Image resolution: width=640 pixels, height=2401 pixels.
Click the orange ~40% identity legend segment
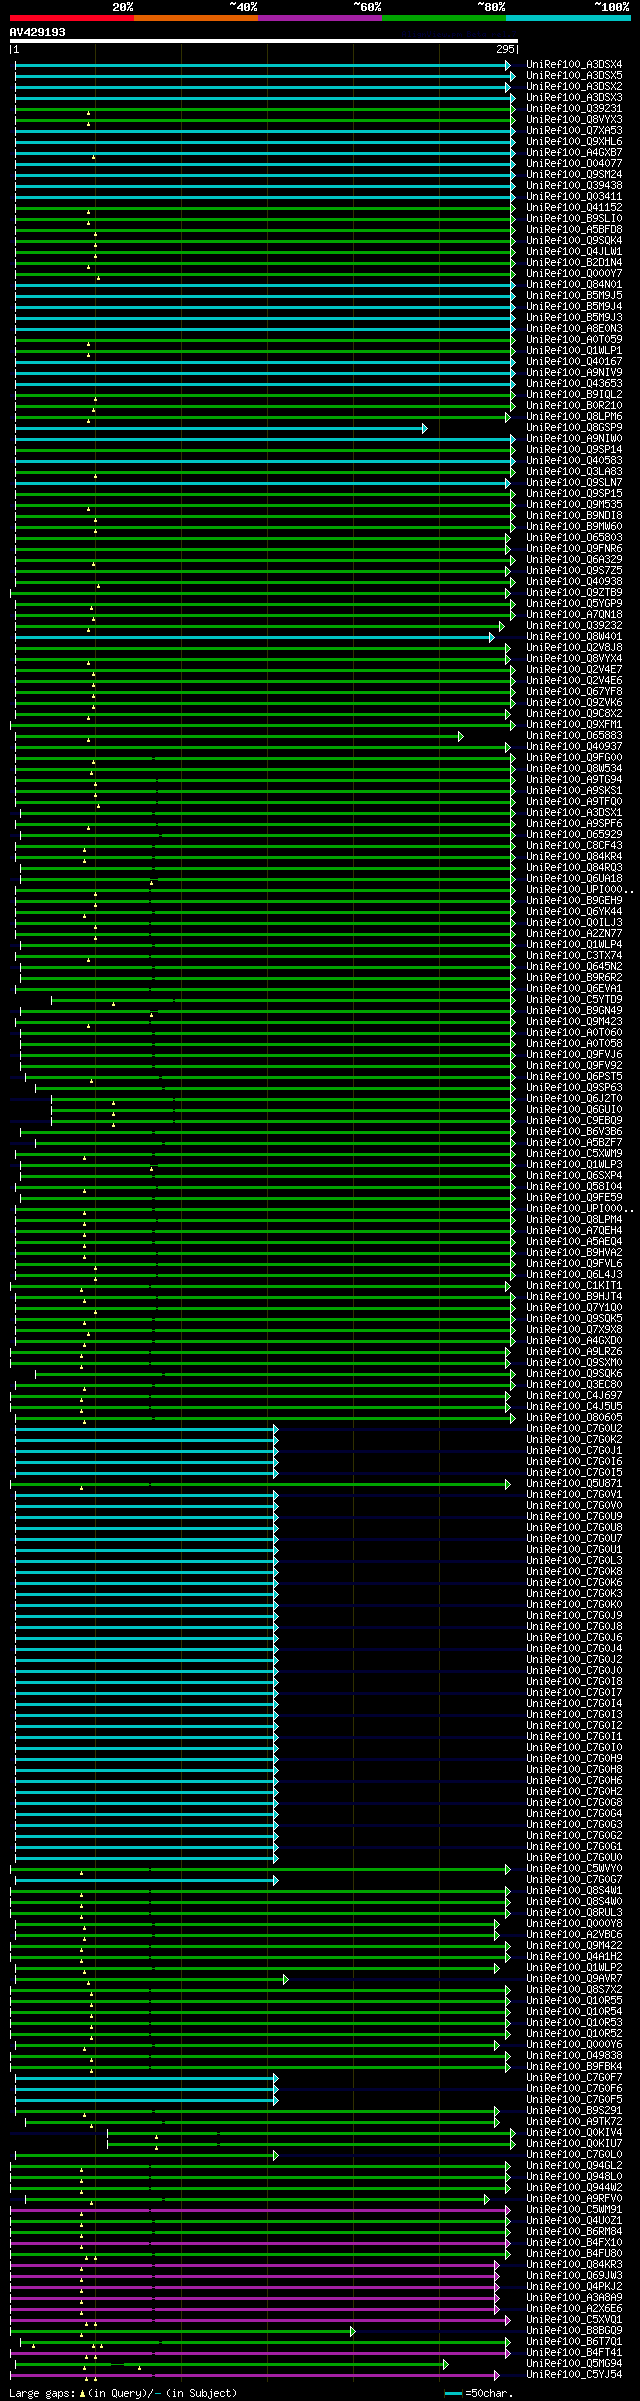(x=195, y=18)
